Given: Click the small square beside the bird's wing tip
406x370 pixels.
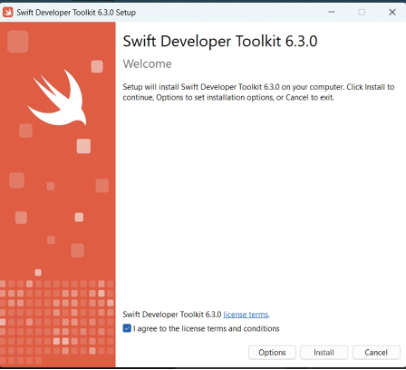Looking at the screenshot, I should point(97,66).
